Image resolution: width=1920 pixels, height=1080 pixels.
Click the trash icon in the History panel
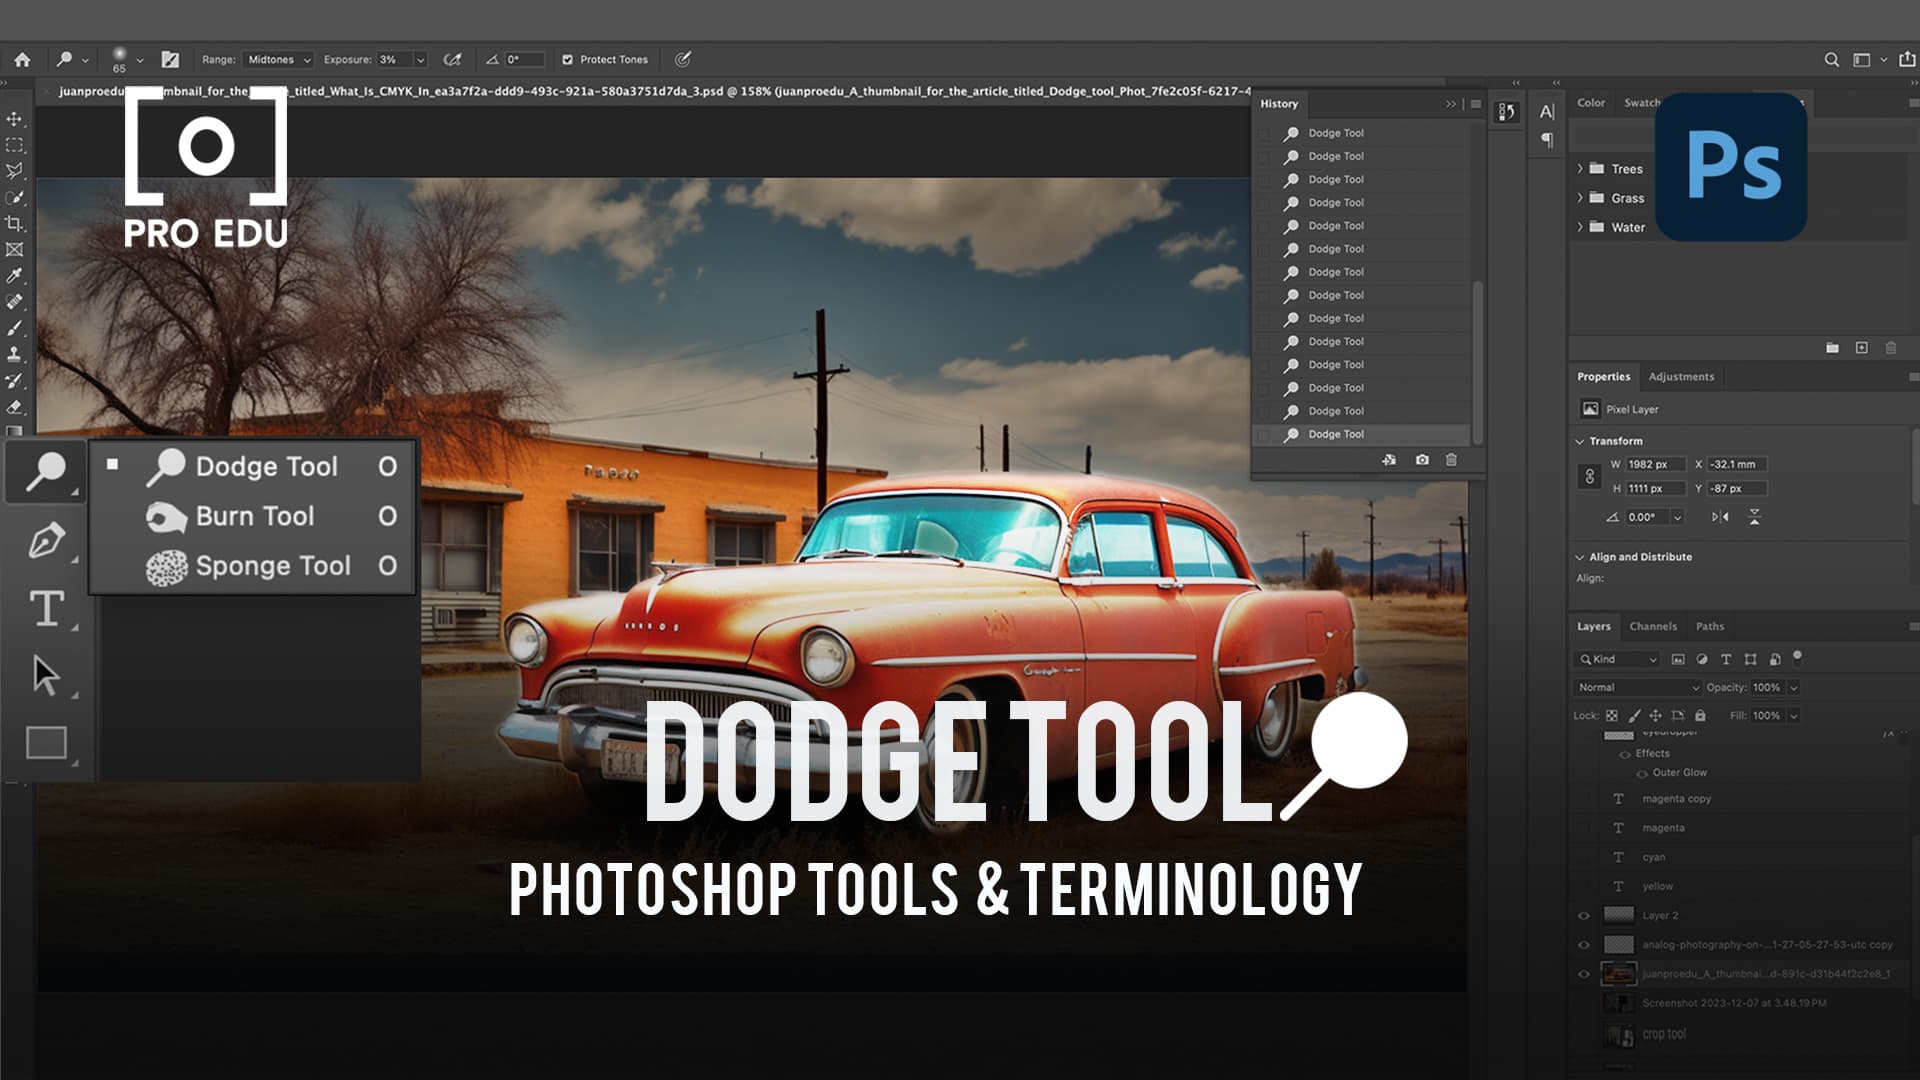(1452, 459)
